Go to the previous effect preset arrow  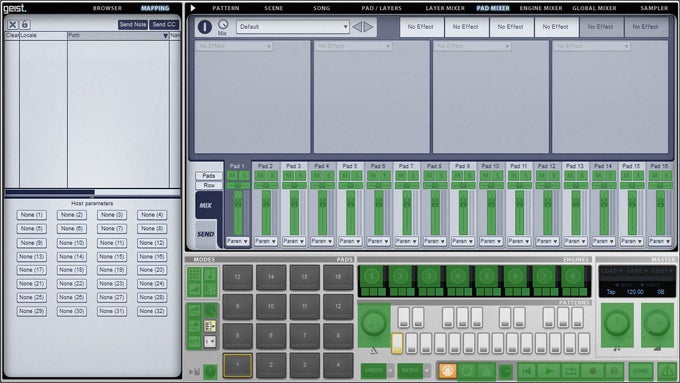[357, 27]
